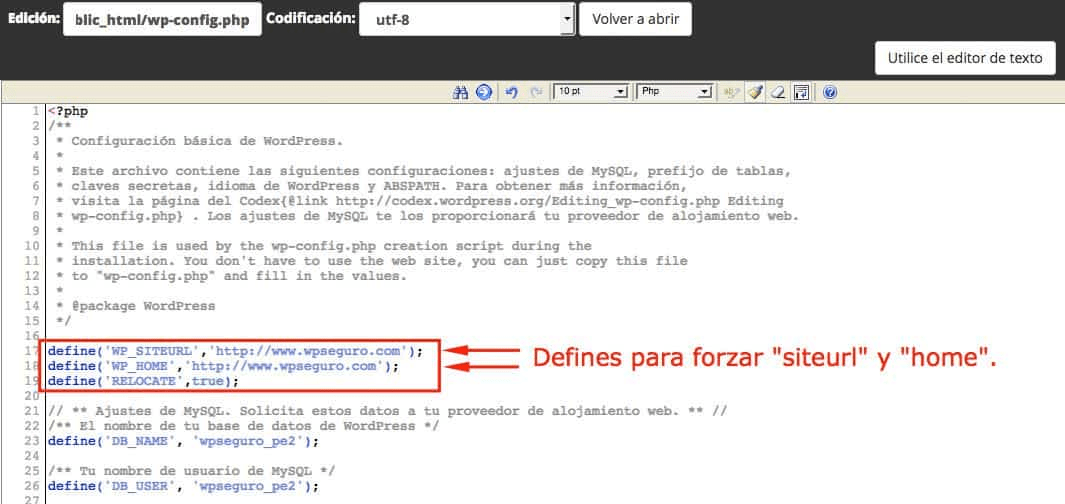The width and height of the screenshot is (1065, 504).
Task: Click the eraser icon
Action: tap(778, 92)
